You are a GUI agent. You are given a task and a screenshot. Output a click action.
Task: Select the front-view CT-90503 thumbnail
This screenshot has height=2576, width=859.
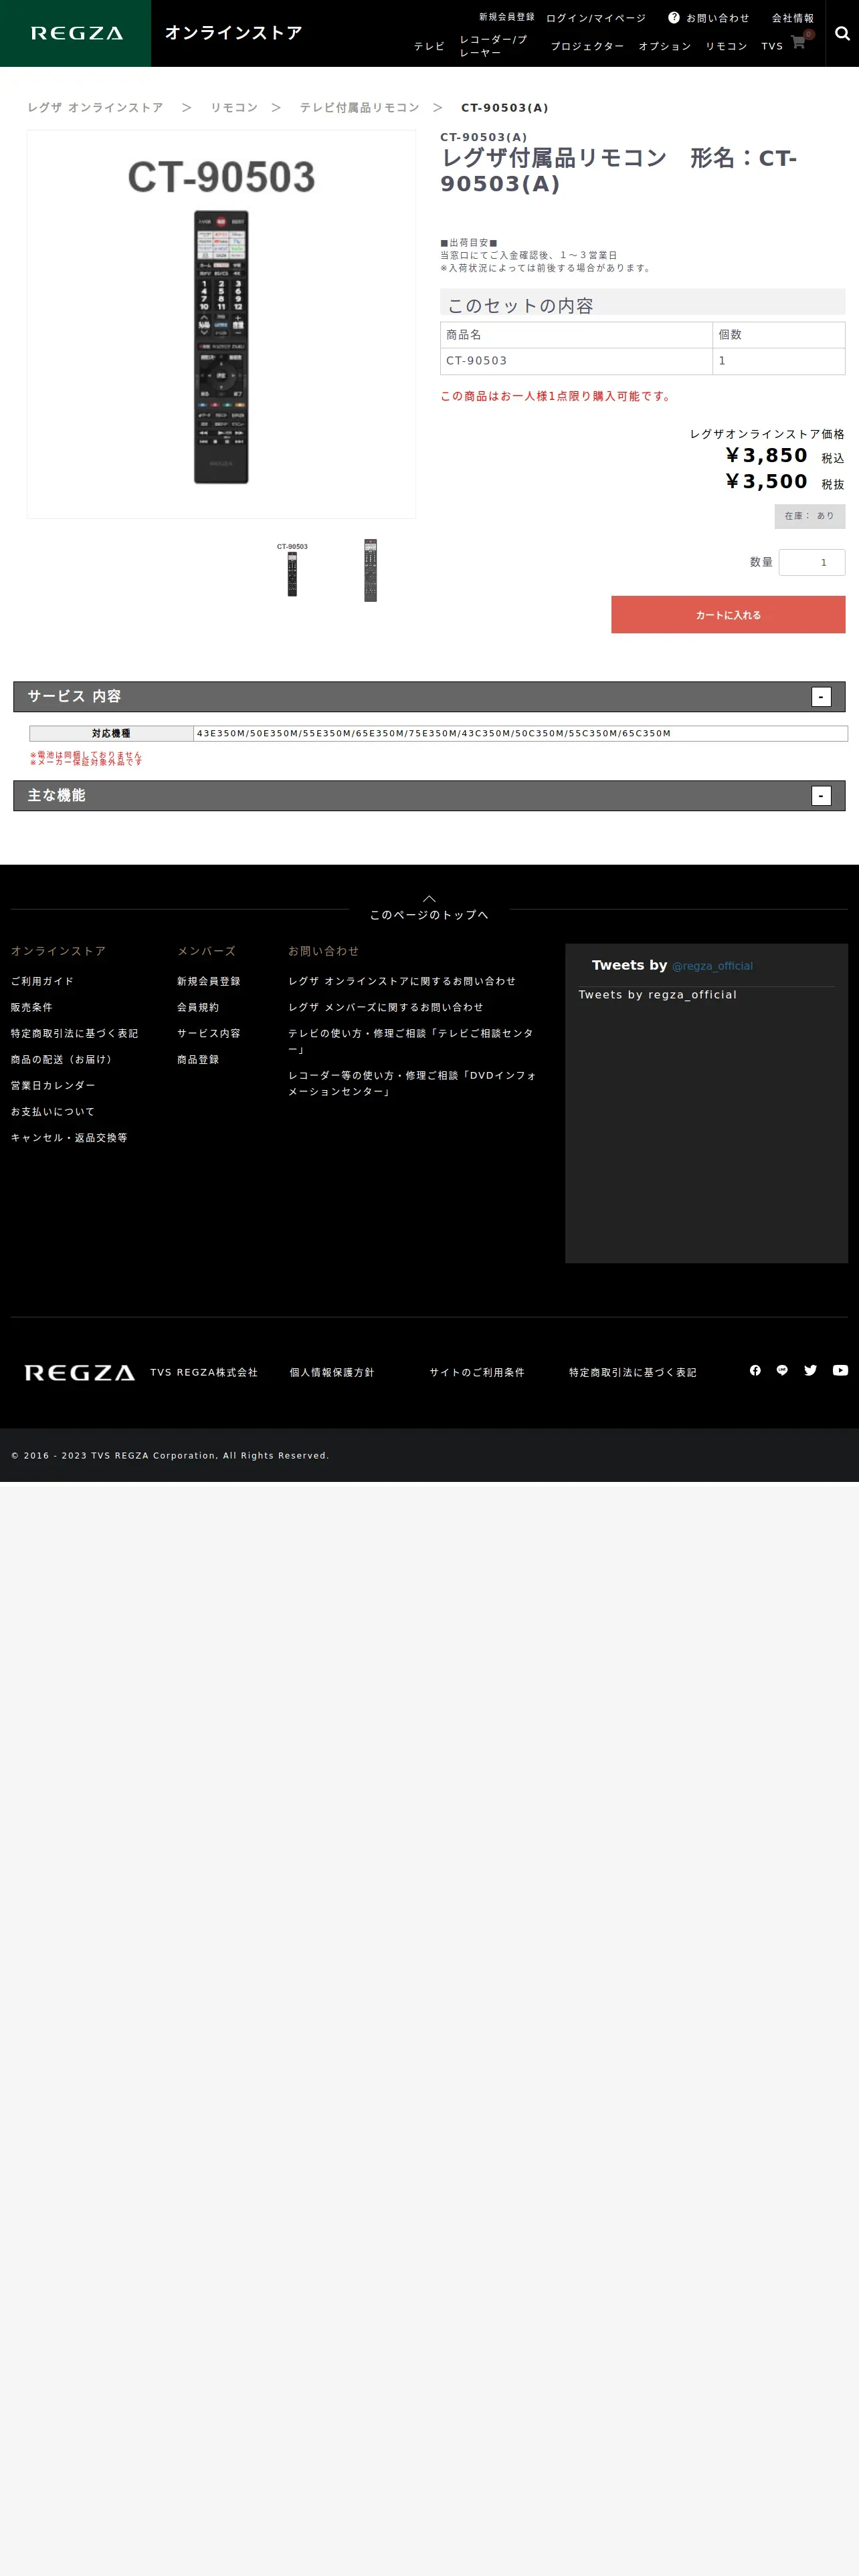tap(292, 569)
